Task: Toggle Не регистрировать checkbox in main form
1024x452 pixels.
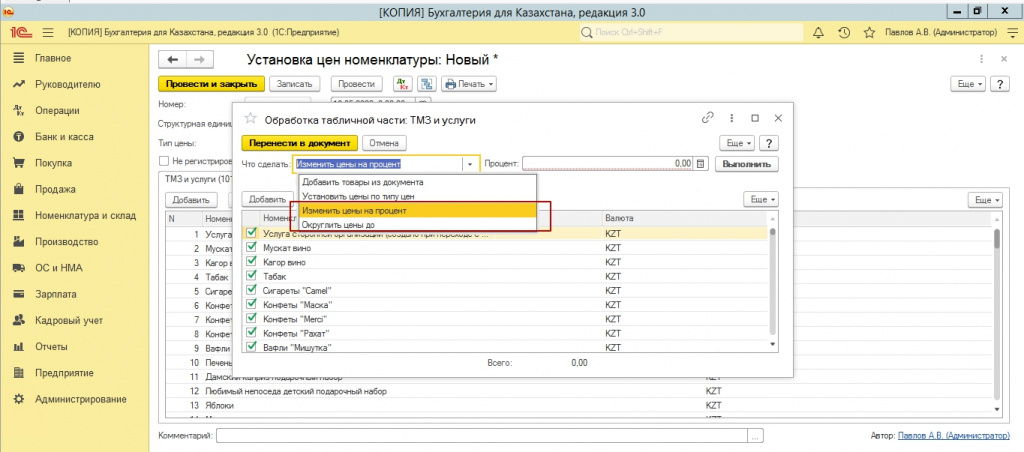Action: pyautogui.click(x=165, y=161)
